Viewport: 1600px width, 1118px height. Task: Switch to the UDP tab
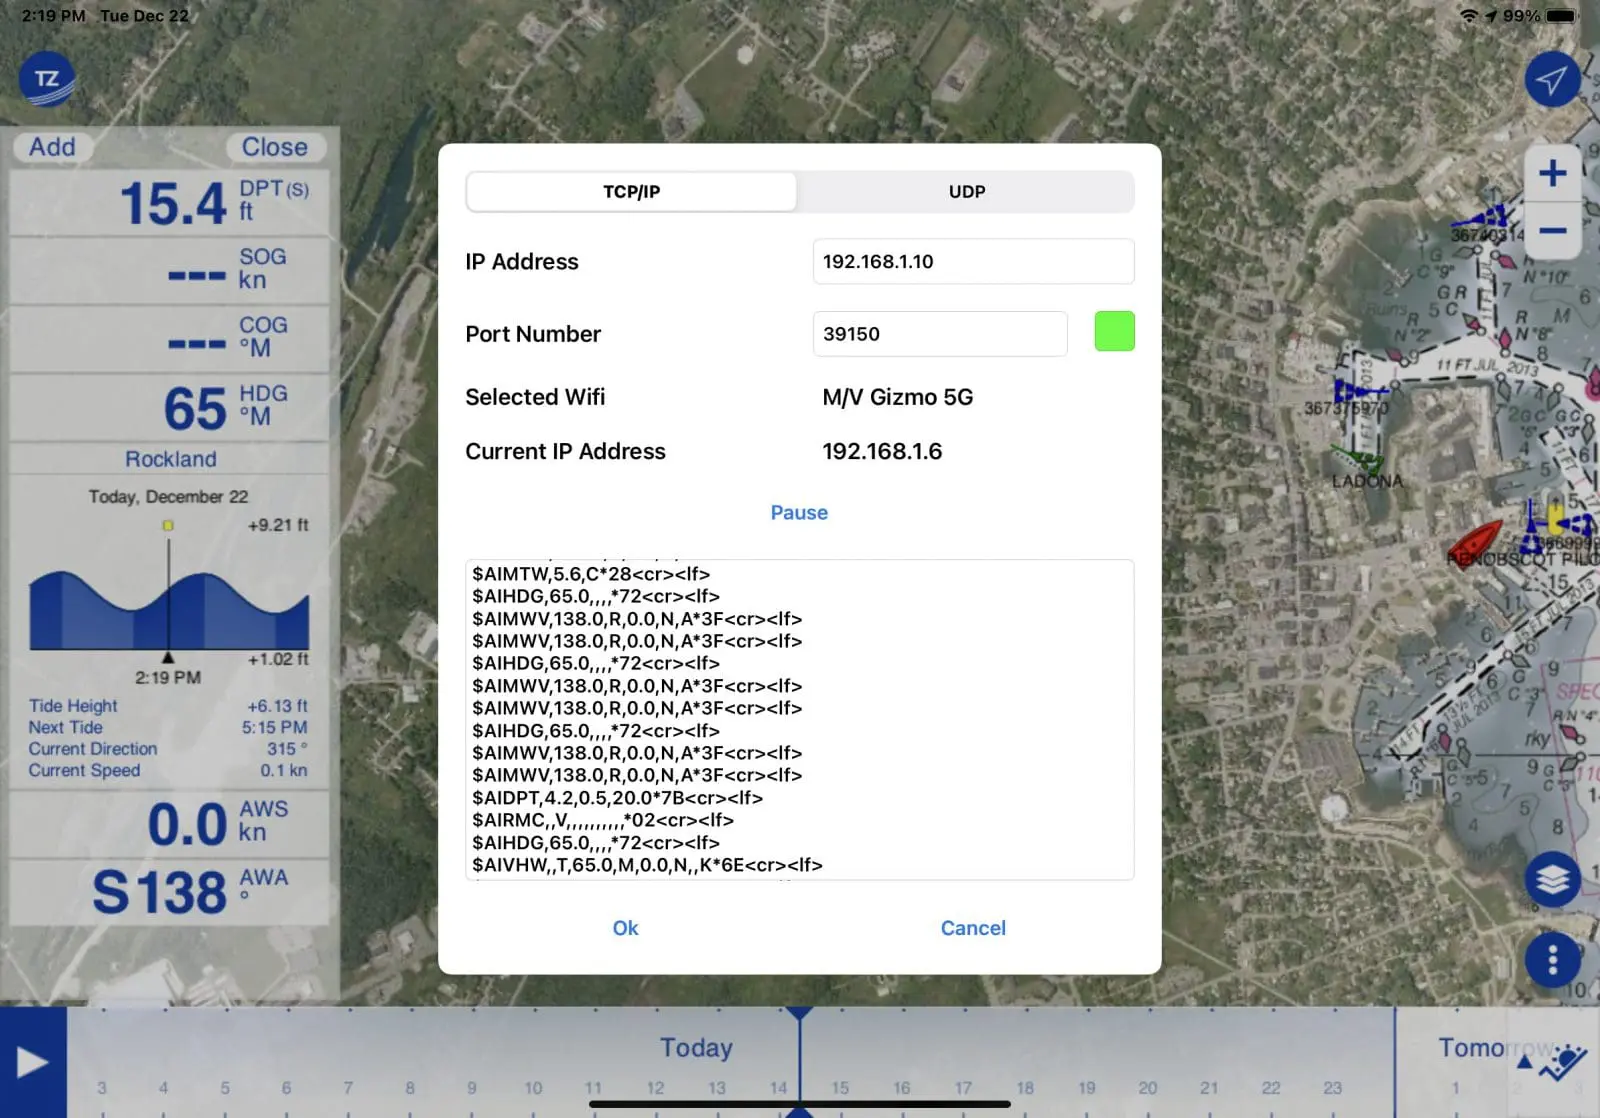(967, 191)
